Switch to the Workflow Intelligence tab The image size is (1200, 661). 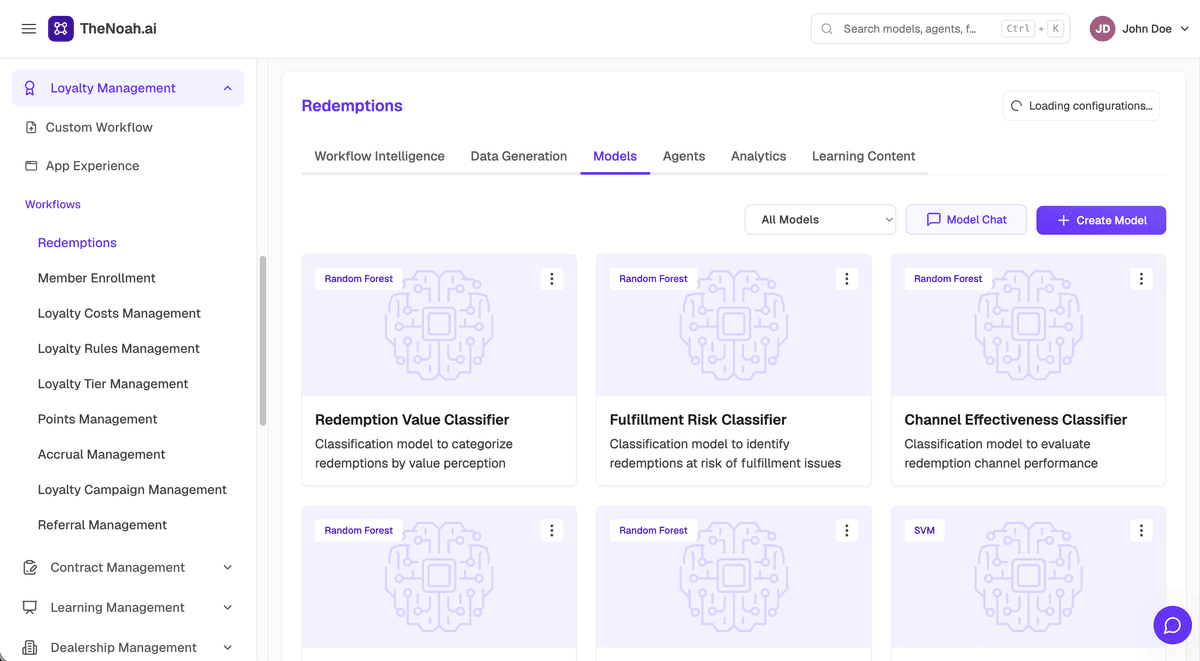(x=379, y=156)
